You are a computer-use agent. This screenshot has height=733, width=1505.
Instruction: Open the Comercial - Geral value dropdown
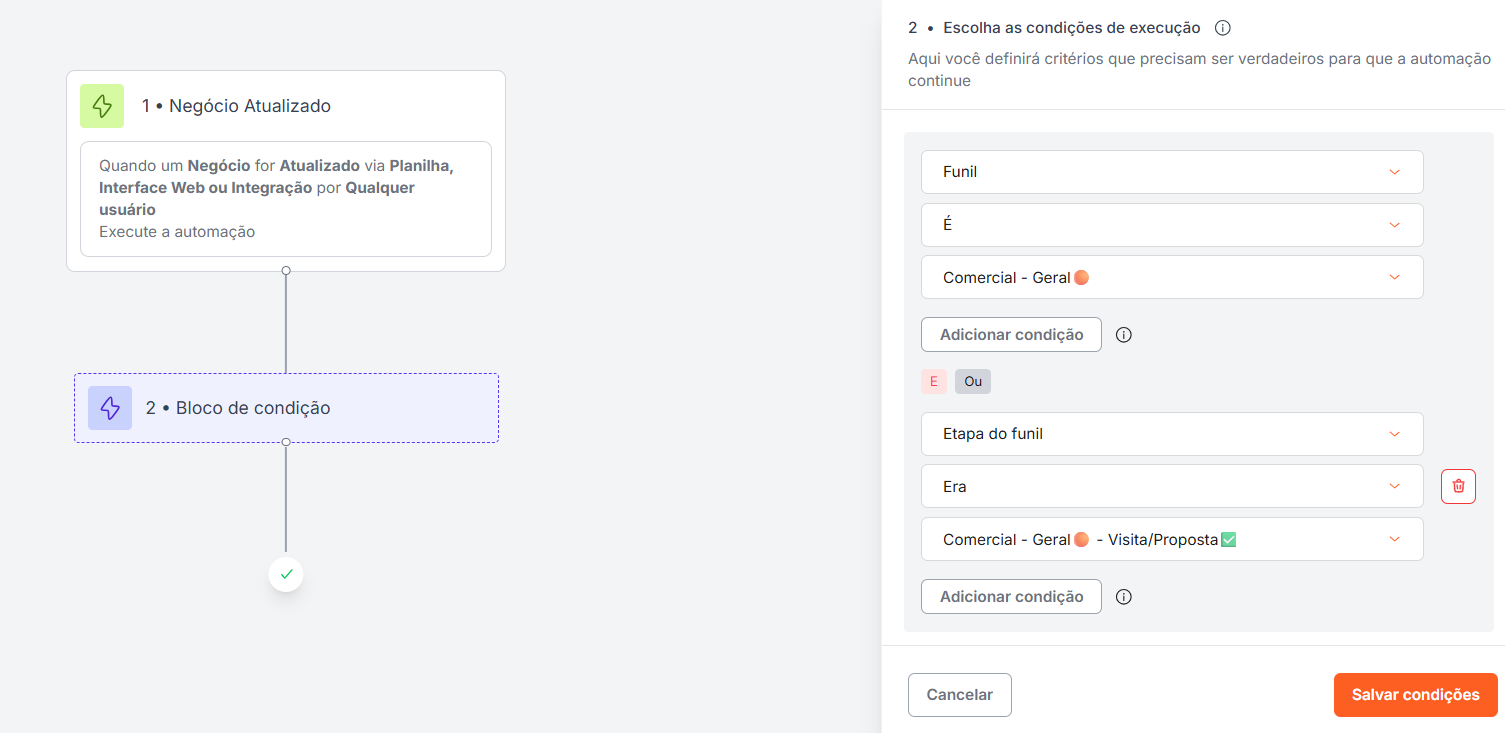coord(1172,277)
